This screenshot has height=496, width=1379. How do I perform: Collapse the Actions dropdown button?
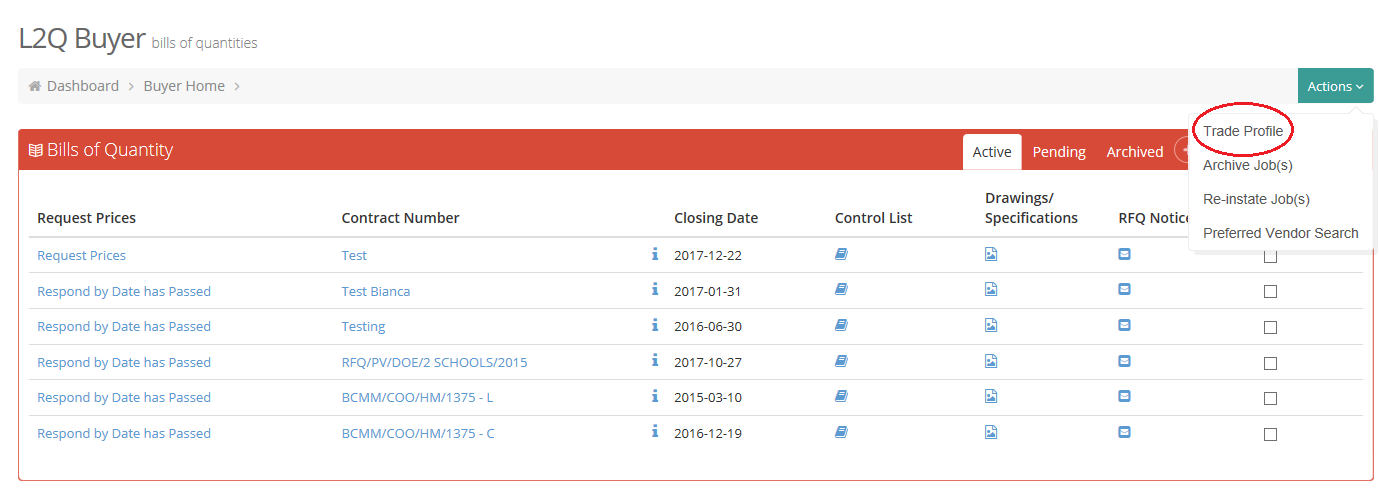click(1335, 86)
